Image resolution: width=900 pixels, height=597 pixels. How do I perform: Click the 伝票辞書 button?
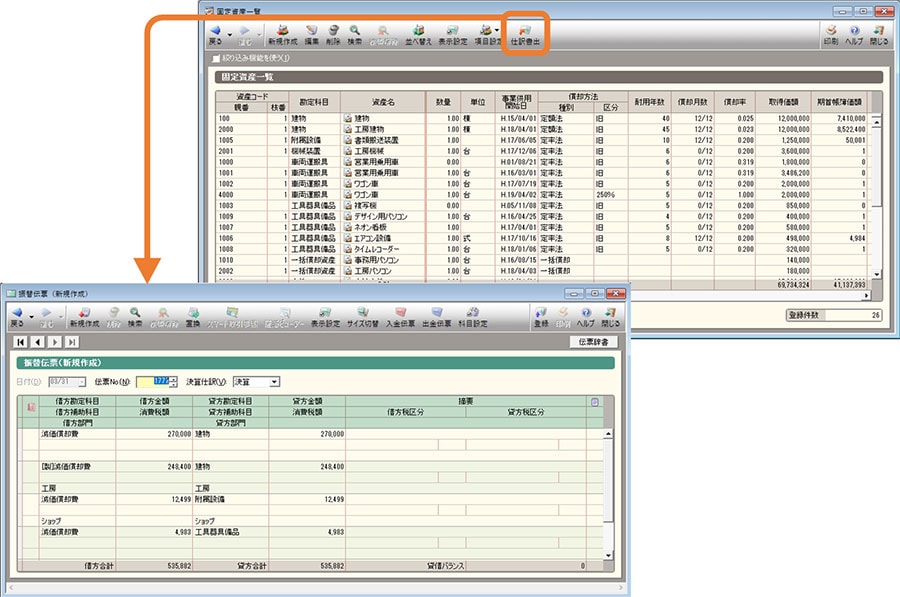(593, 342)
